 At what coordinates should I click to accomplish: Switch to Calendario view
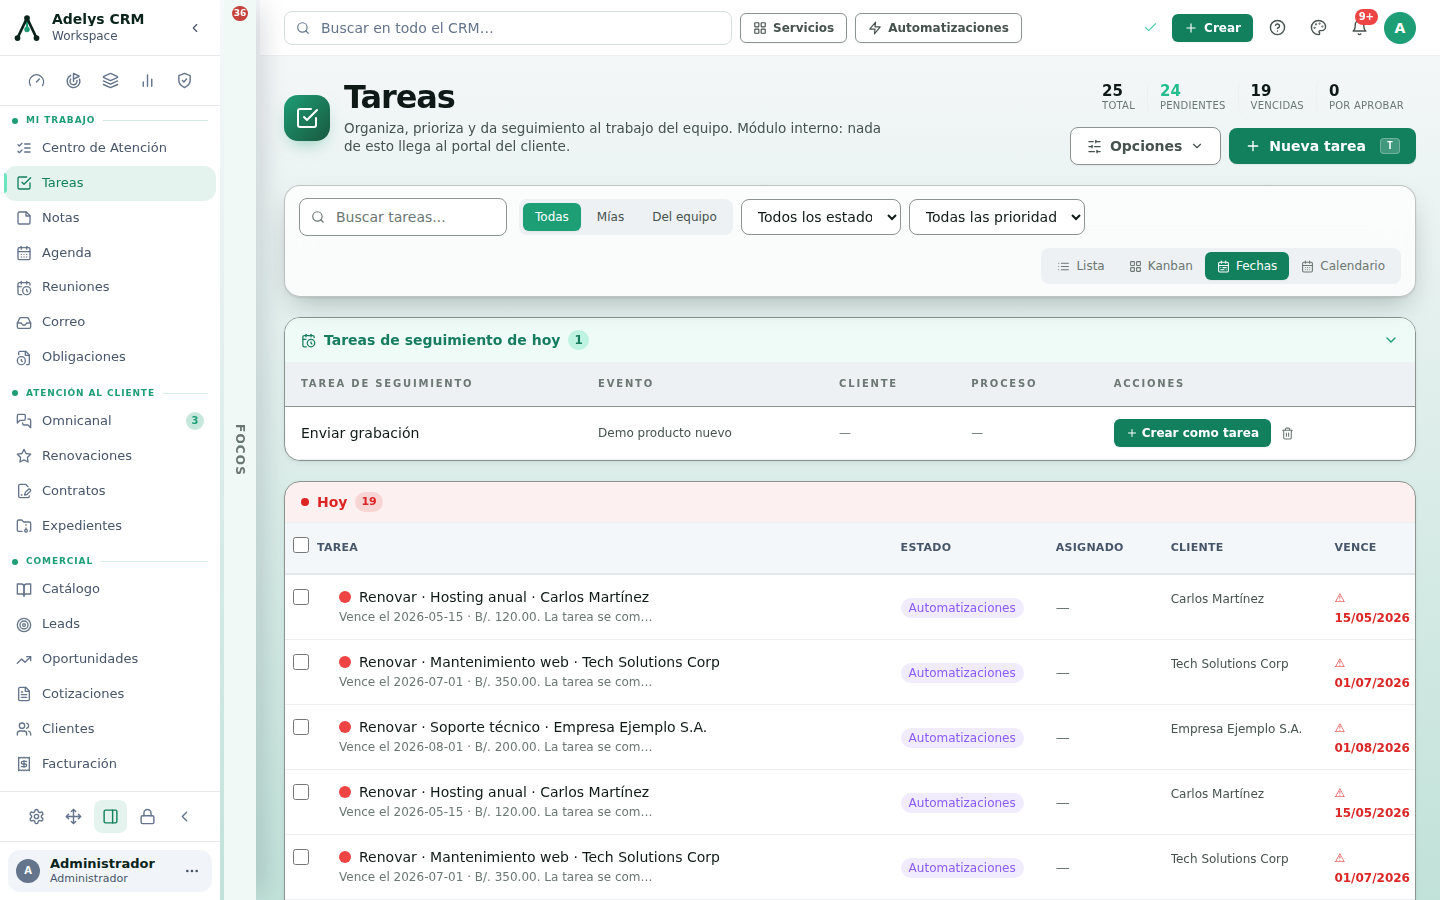pyautogui.click(x=1343, y=266)
